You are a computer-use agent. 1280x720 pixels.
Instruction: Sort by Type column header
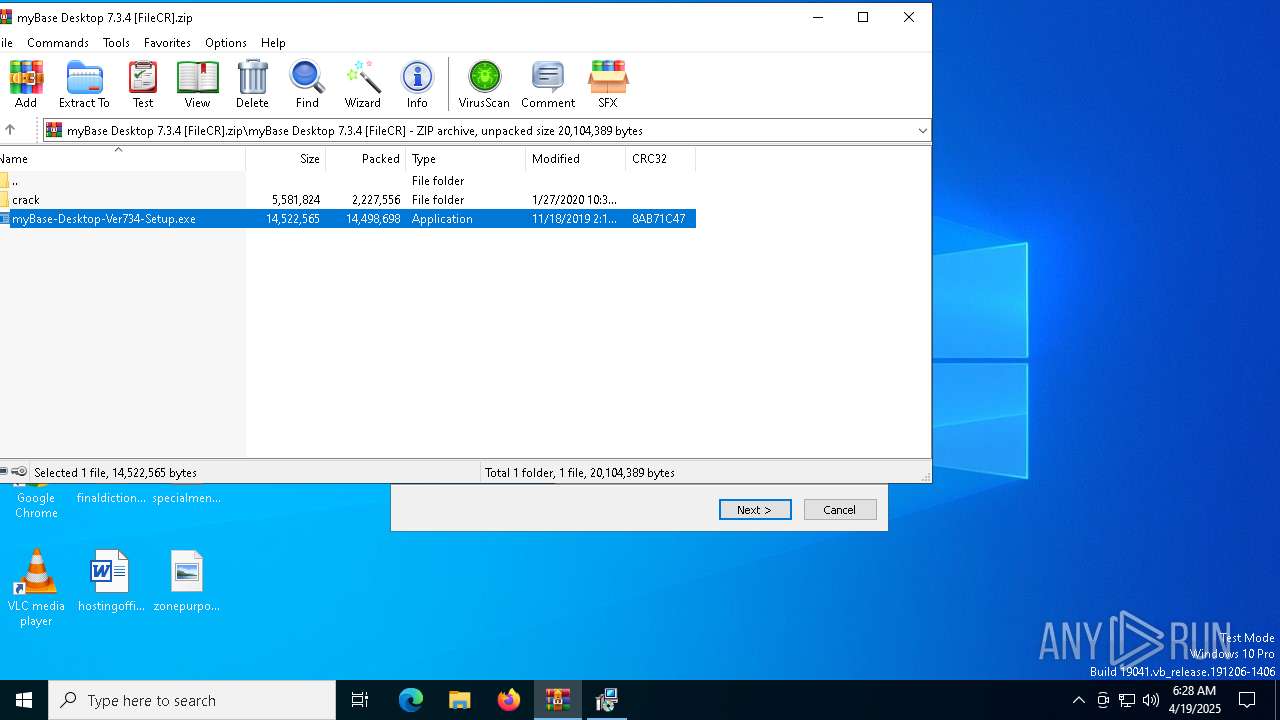pyautogui.click(x=466, y=159)
